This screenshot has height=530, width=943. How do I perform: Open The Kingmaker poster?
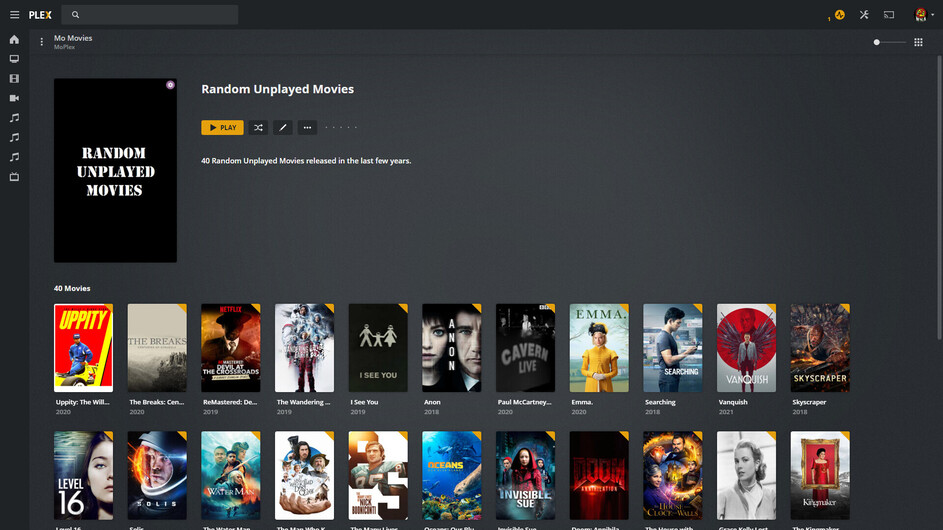(820, 475)
